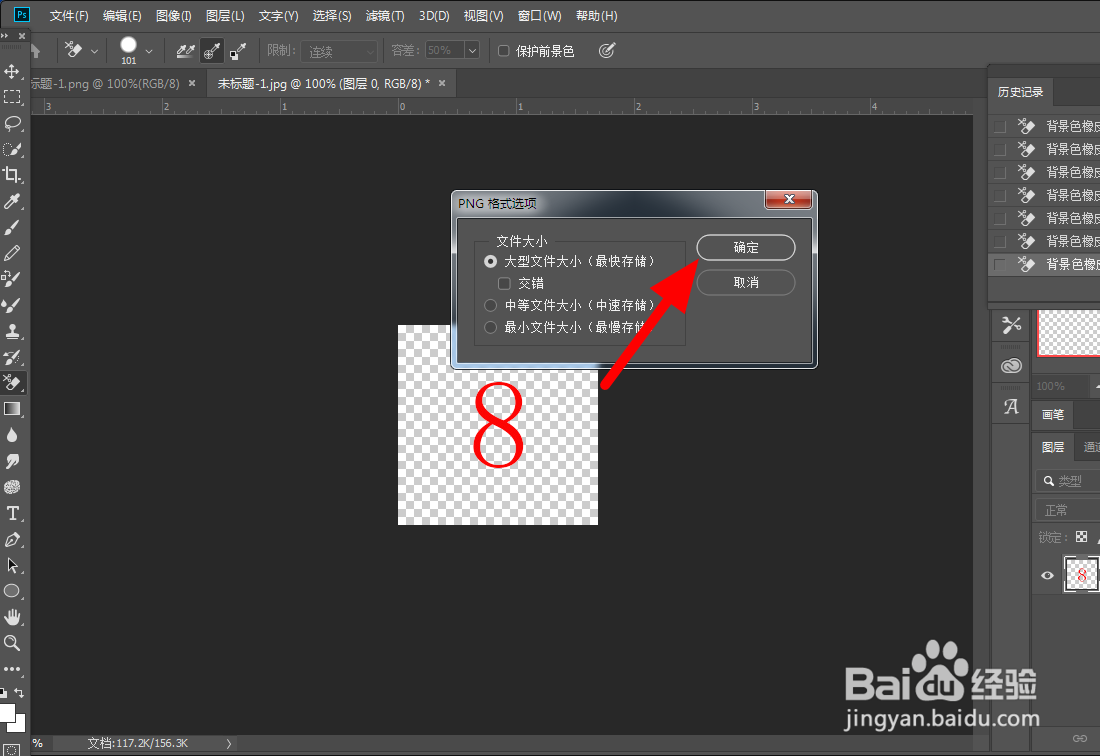Screen dimensions: 1100x756
Task: Check the 交错 interlace checkbox
Action: (504, 283)
